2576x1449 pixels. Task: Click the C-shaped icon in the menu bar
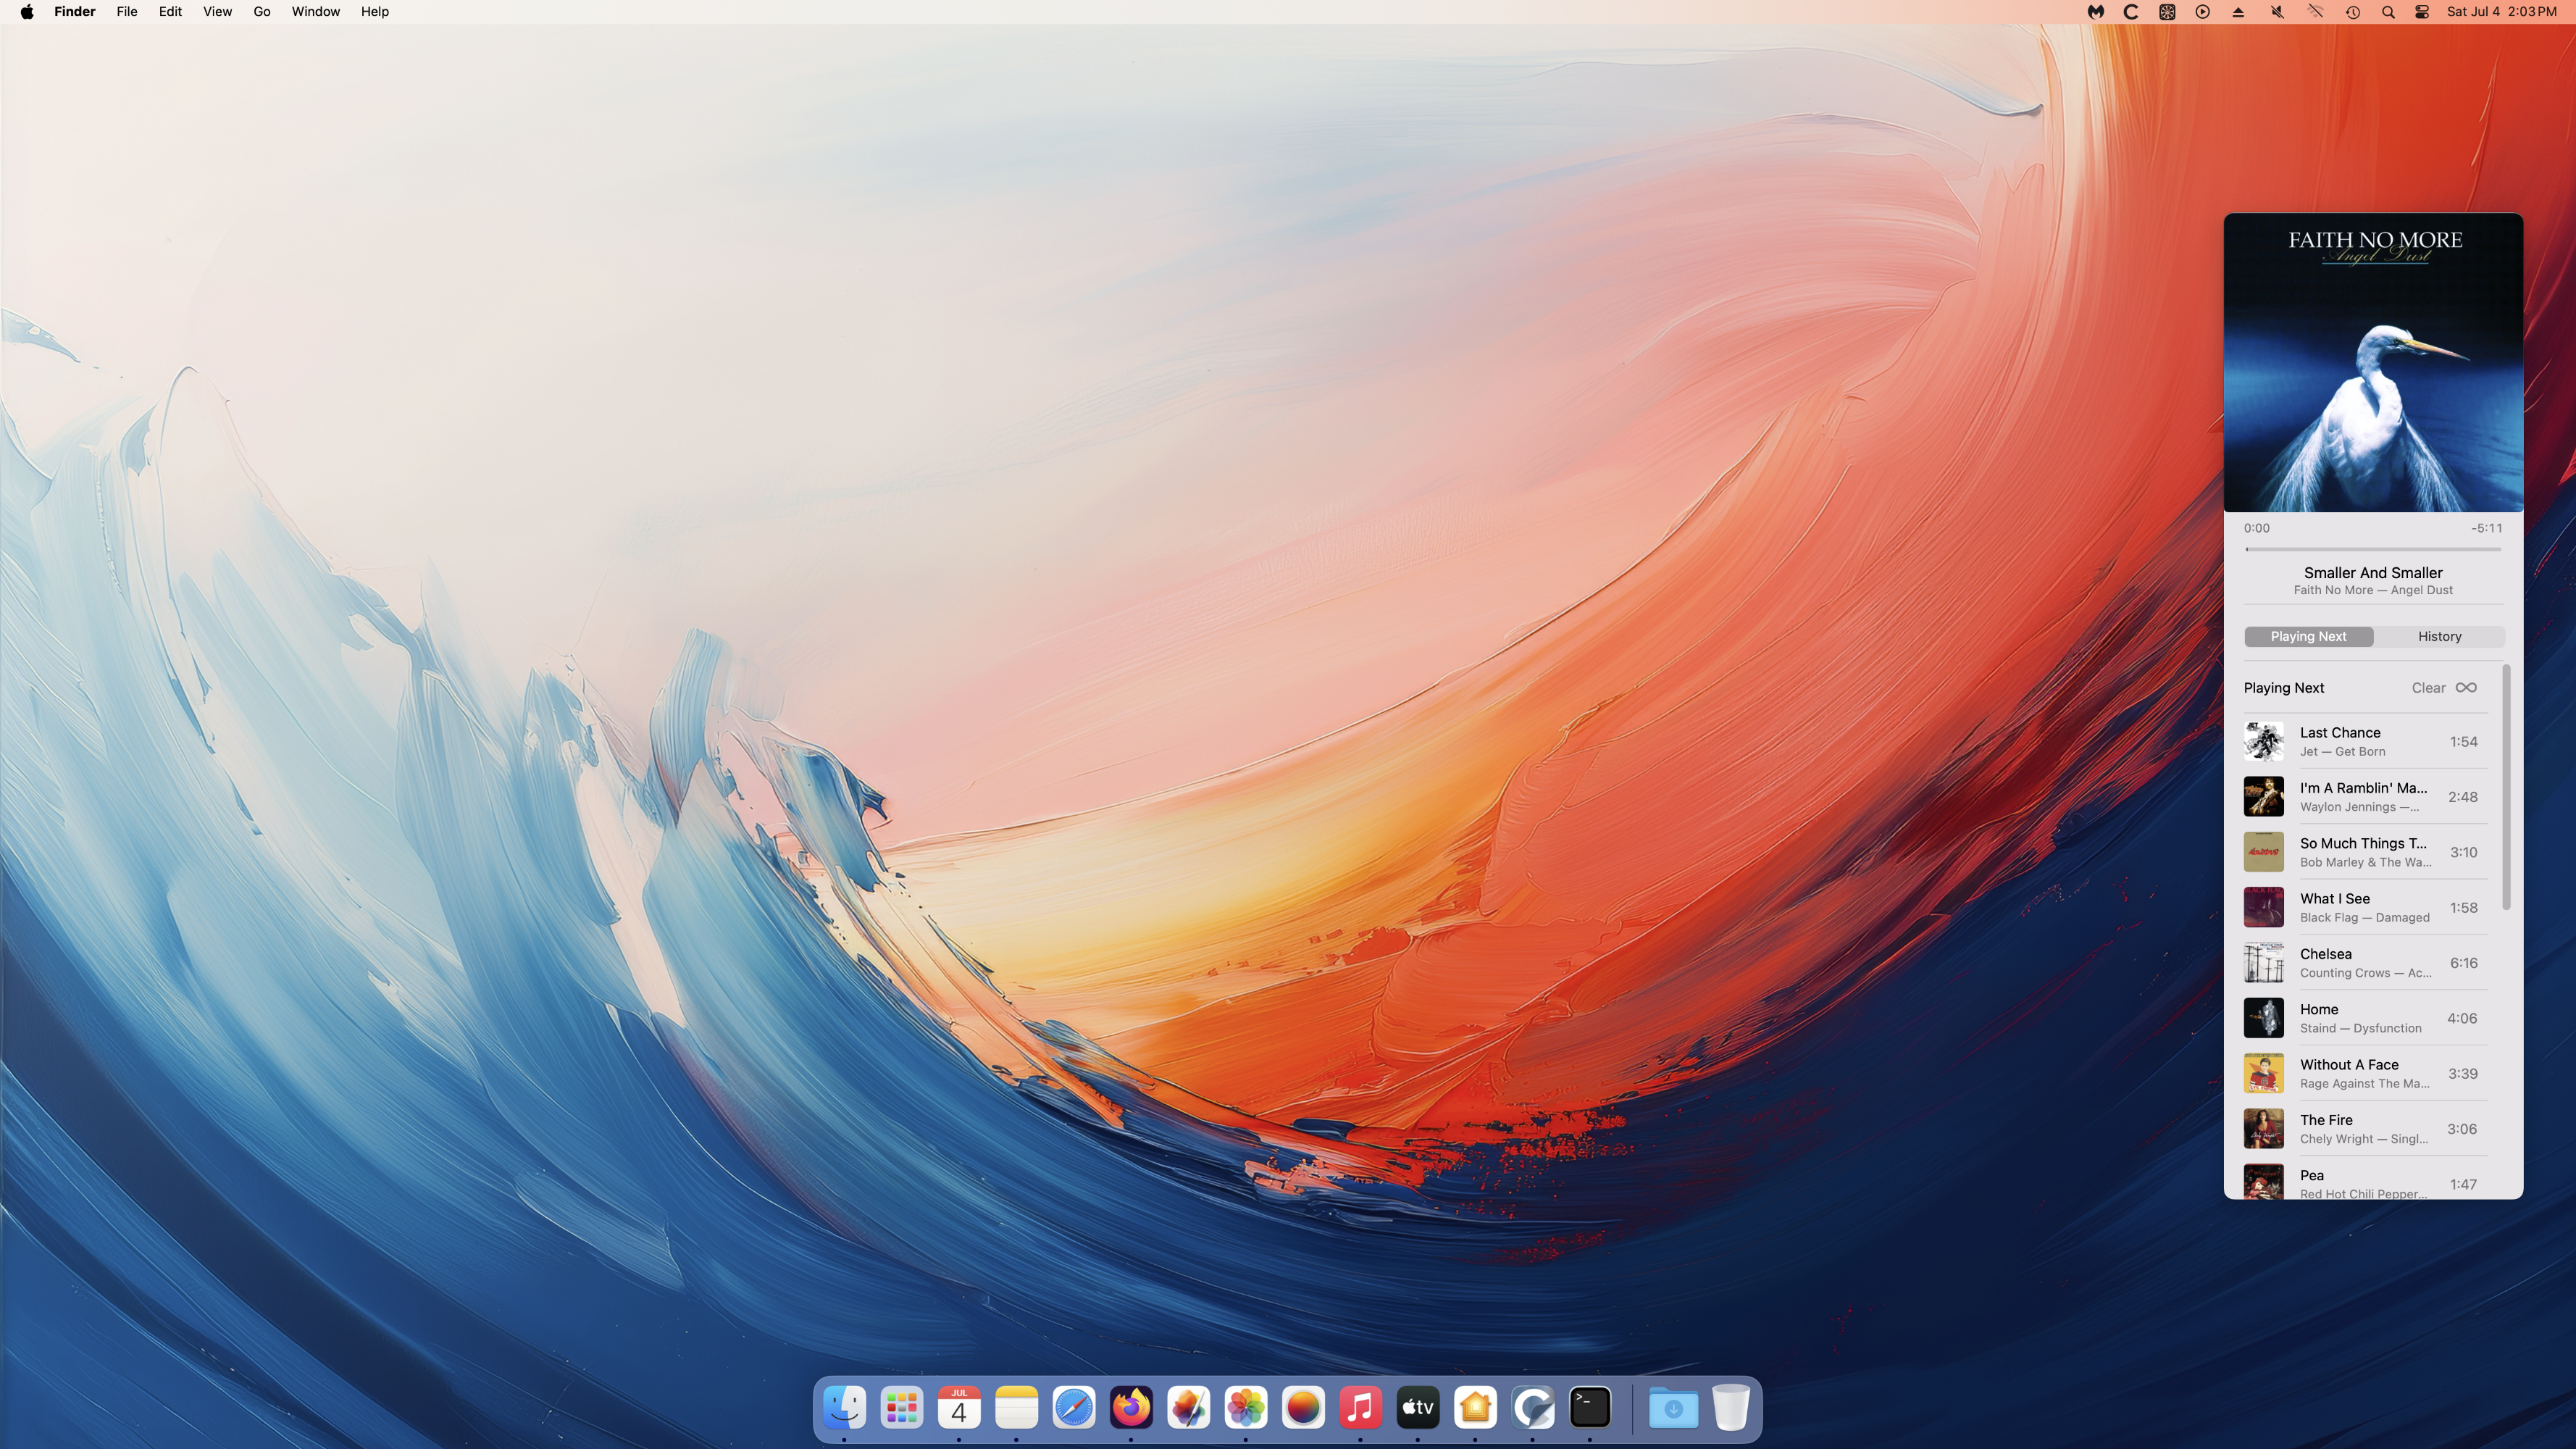click(x=2131, y=12)
